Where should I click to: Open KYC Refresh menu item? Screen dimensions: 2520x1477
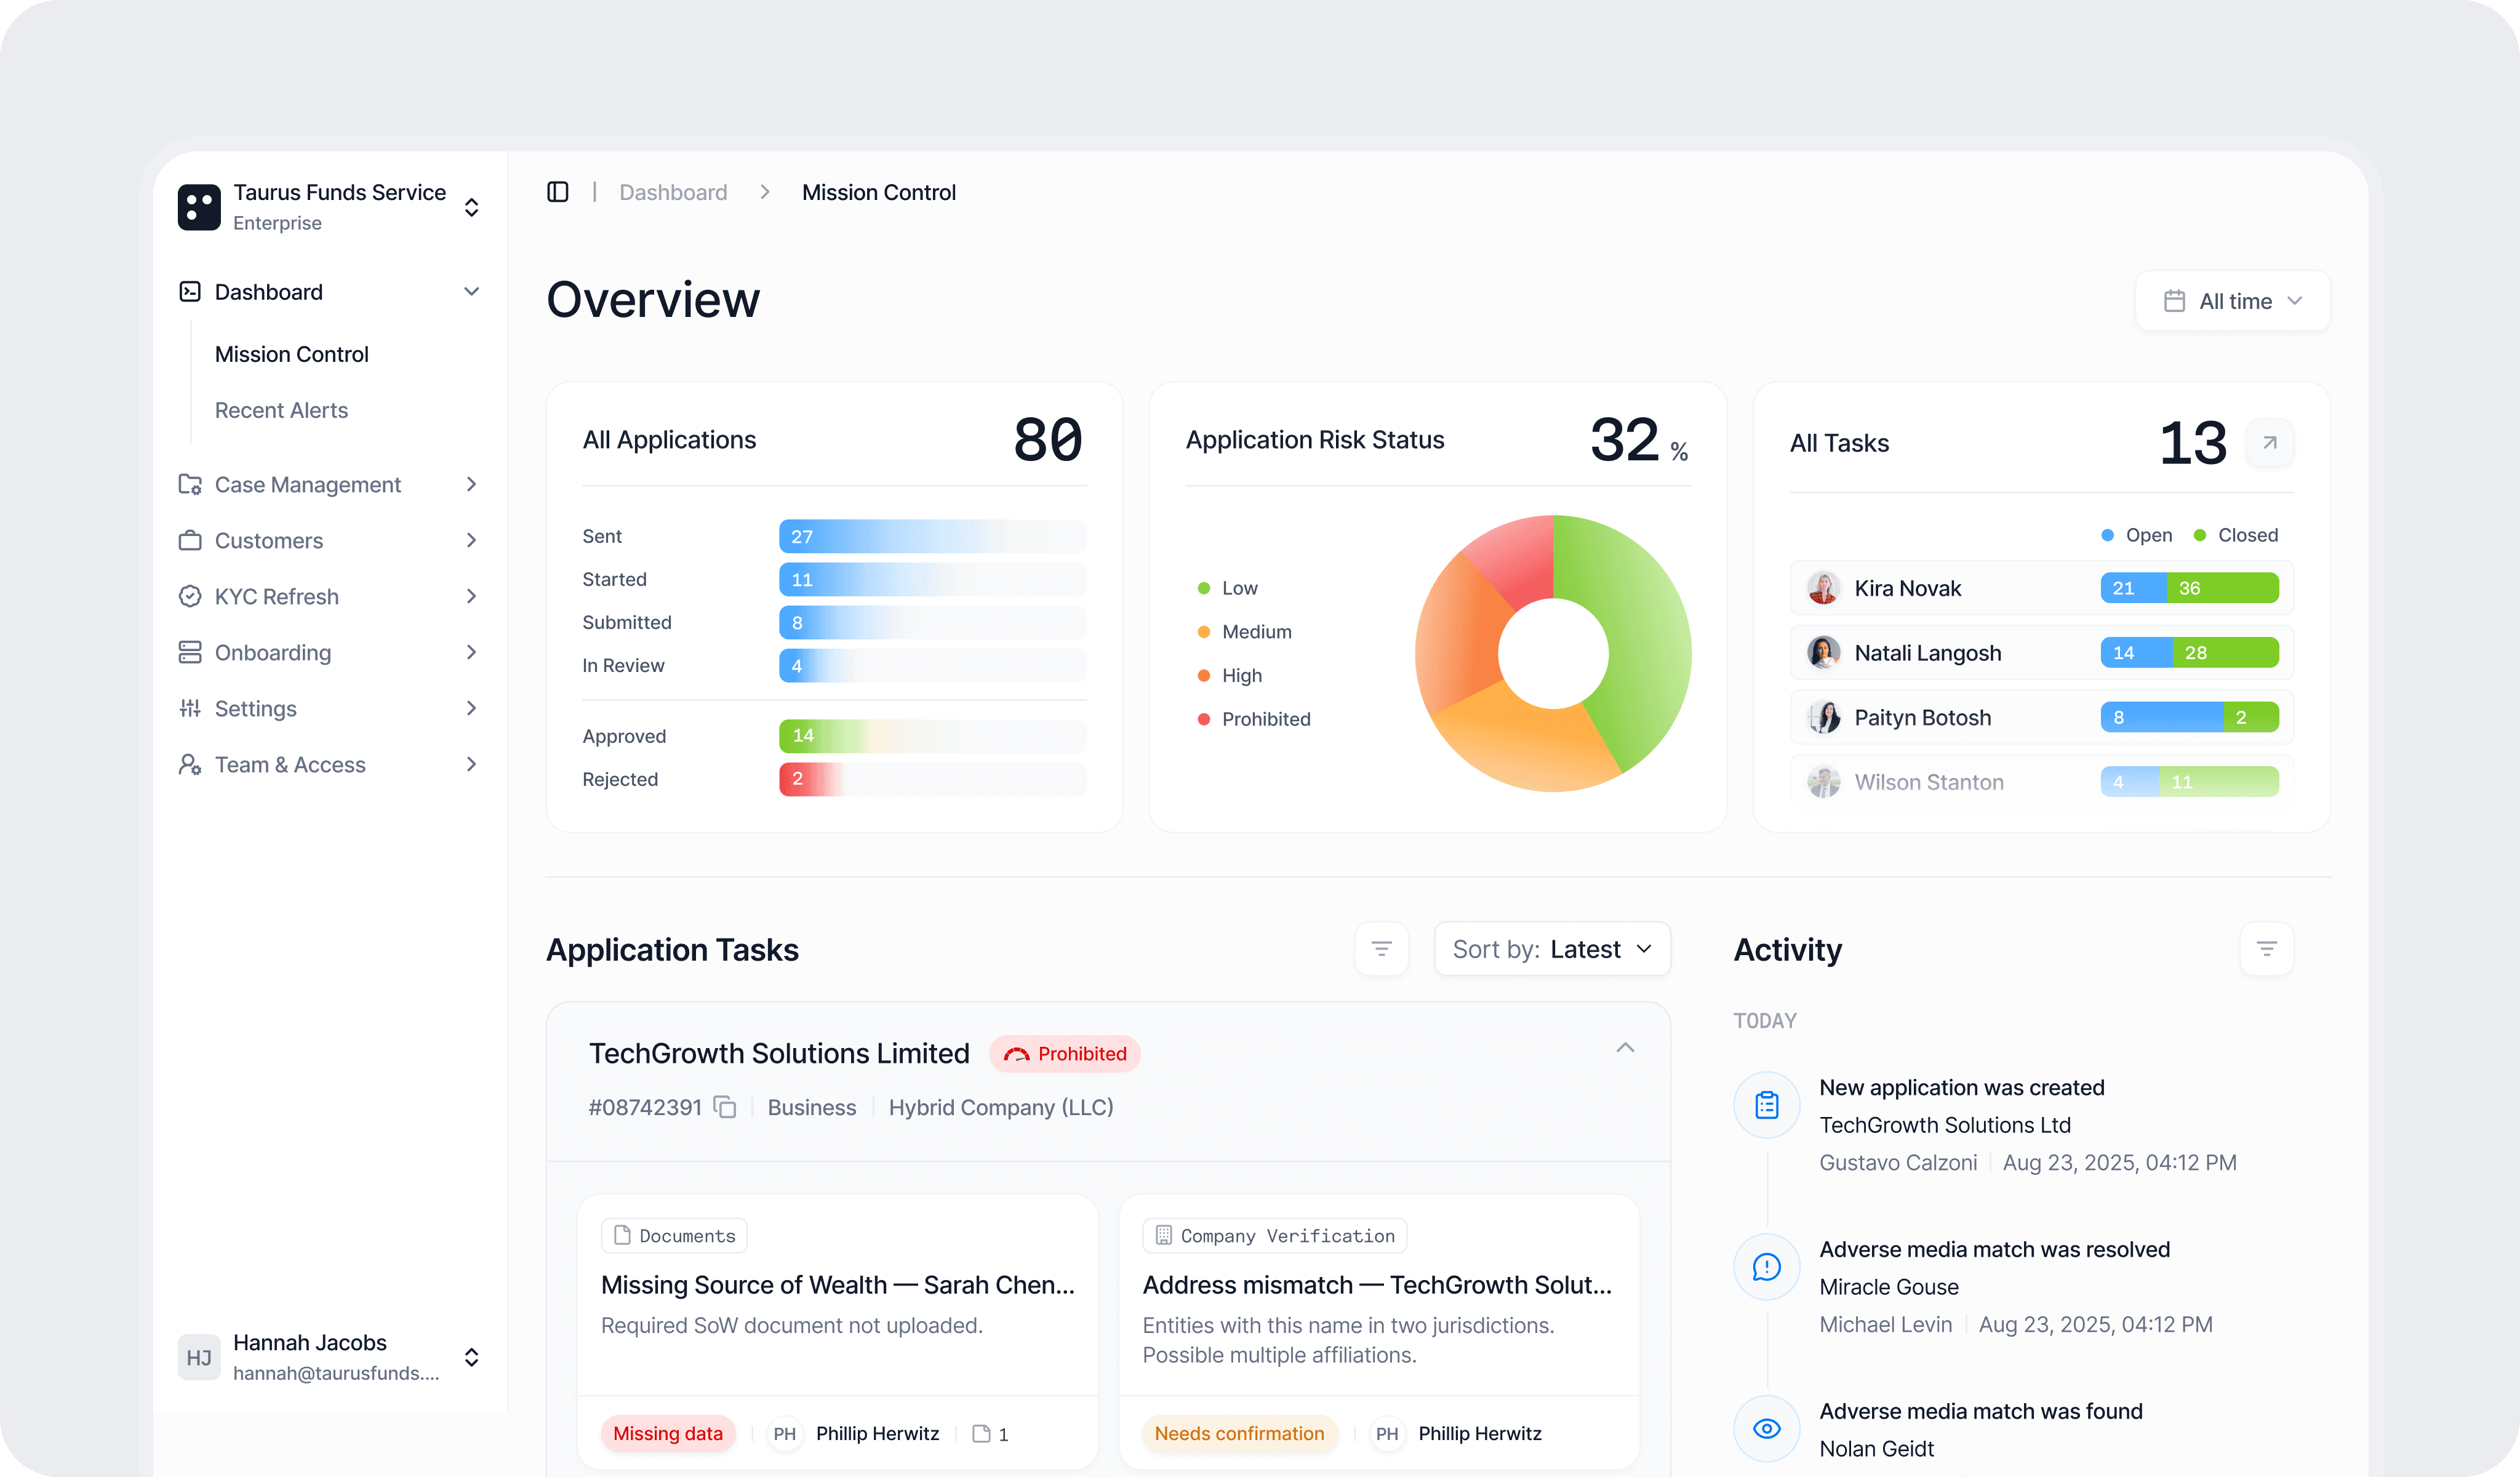pos(329,596)
